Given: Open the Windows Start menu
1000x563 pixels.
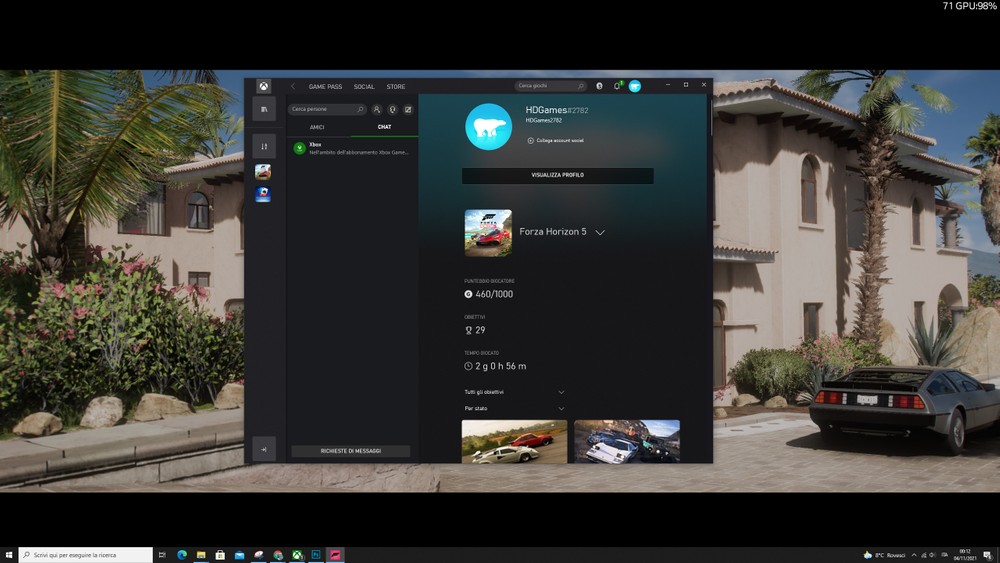Looking at the screenshot, I should tap(9, 555).
